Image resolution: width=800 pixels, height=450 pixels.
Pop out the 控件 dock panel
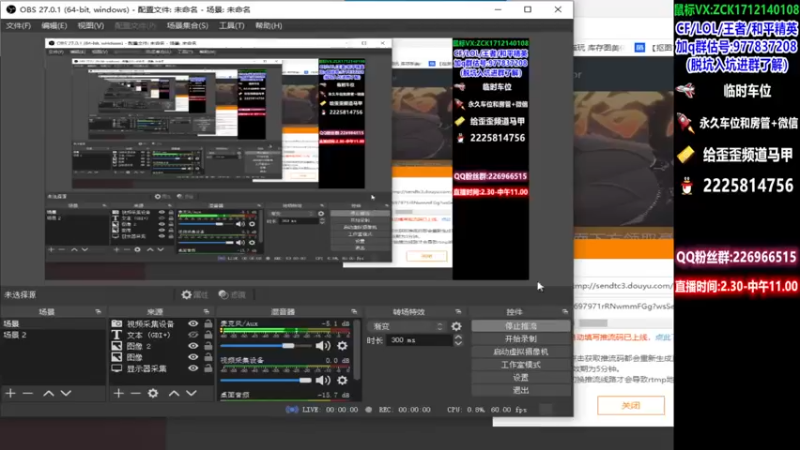[x=565, y=312]
